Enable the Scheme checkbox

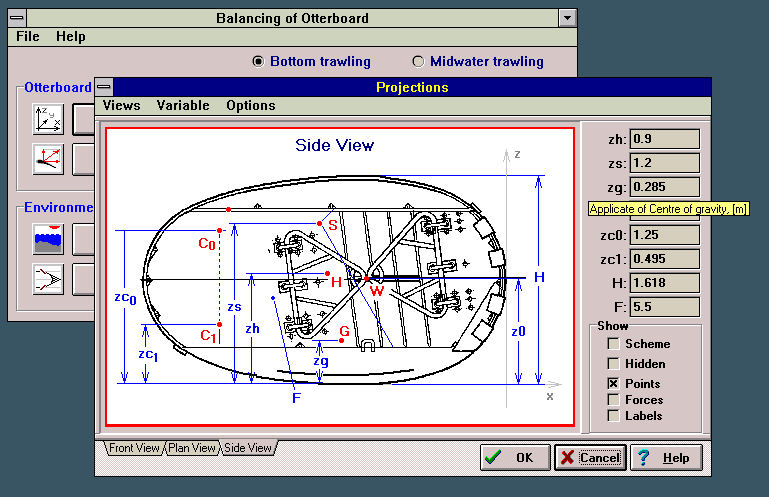click(613, 344)
